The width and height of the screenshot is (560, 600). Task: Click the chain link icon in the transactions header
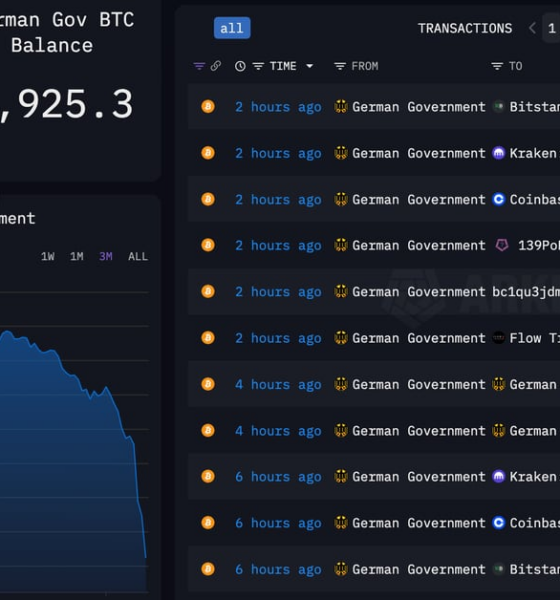216,66
